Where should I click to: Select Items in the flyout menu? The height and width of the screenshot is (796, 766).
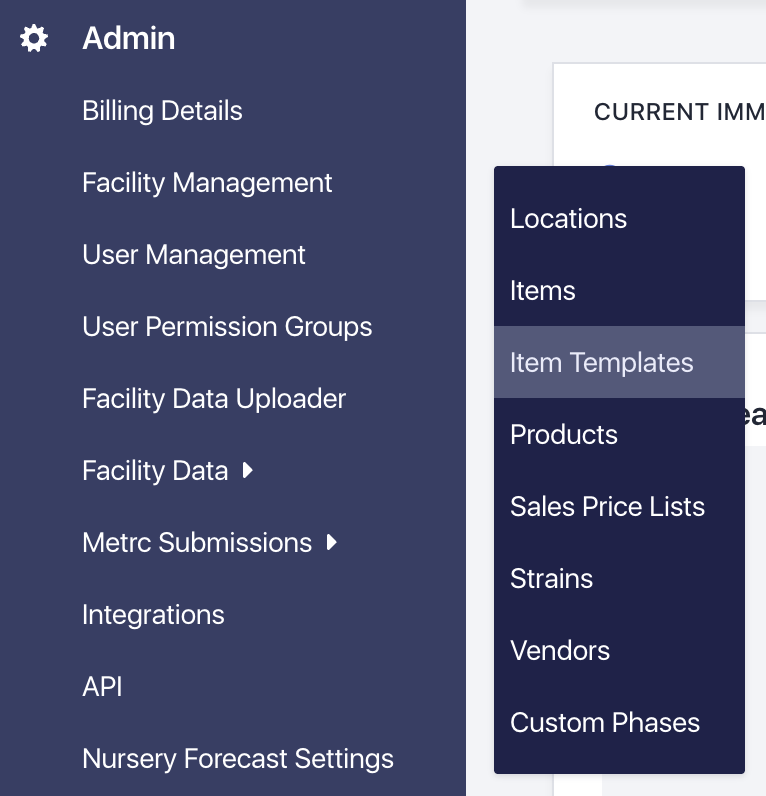pos(543,291)
